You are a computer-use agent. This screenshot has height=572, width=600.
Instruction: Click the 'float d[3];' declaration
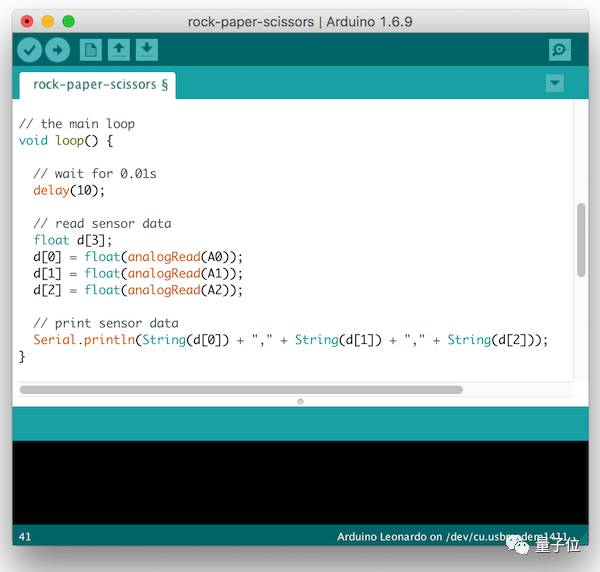coord(72,240)
